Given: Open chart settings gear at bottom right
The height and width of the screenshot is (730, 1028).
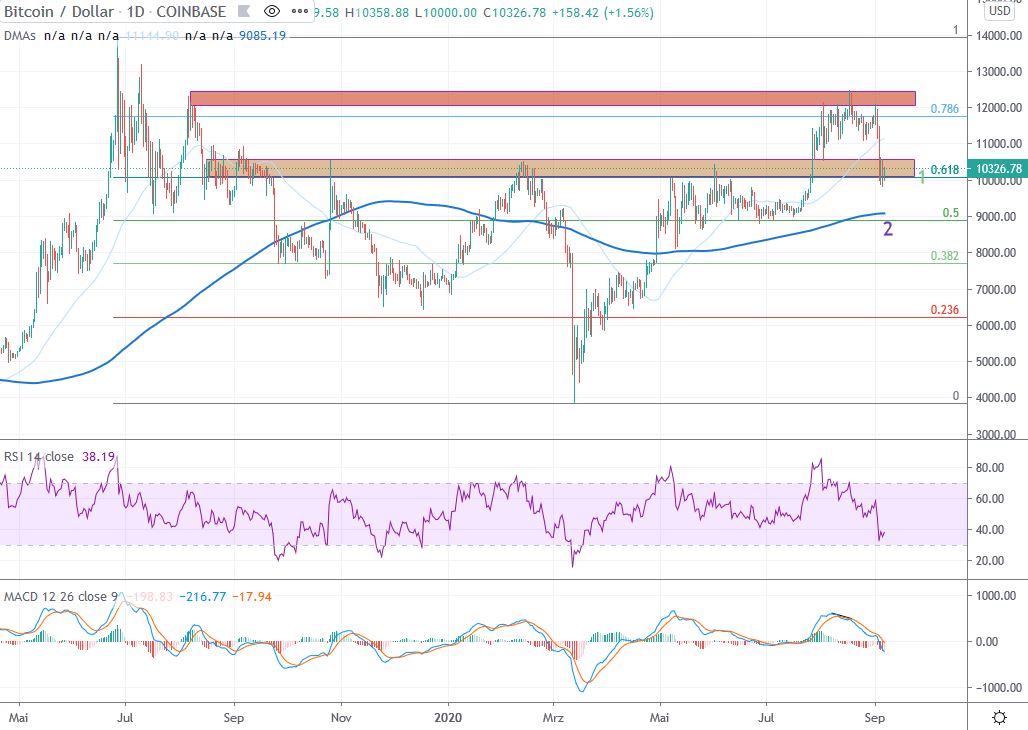Looking at the screenshot, I should 999,716.
